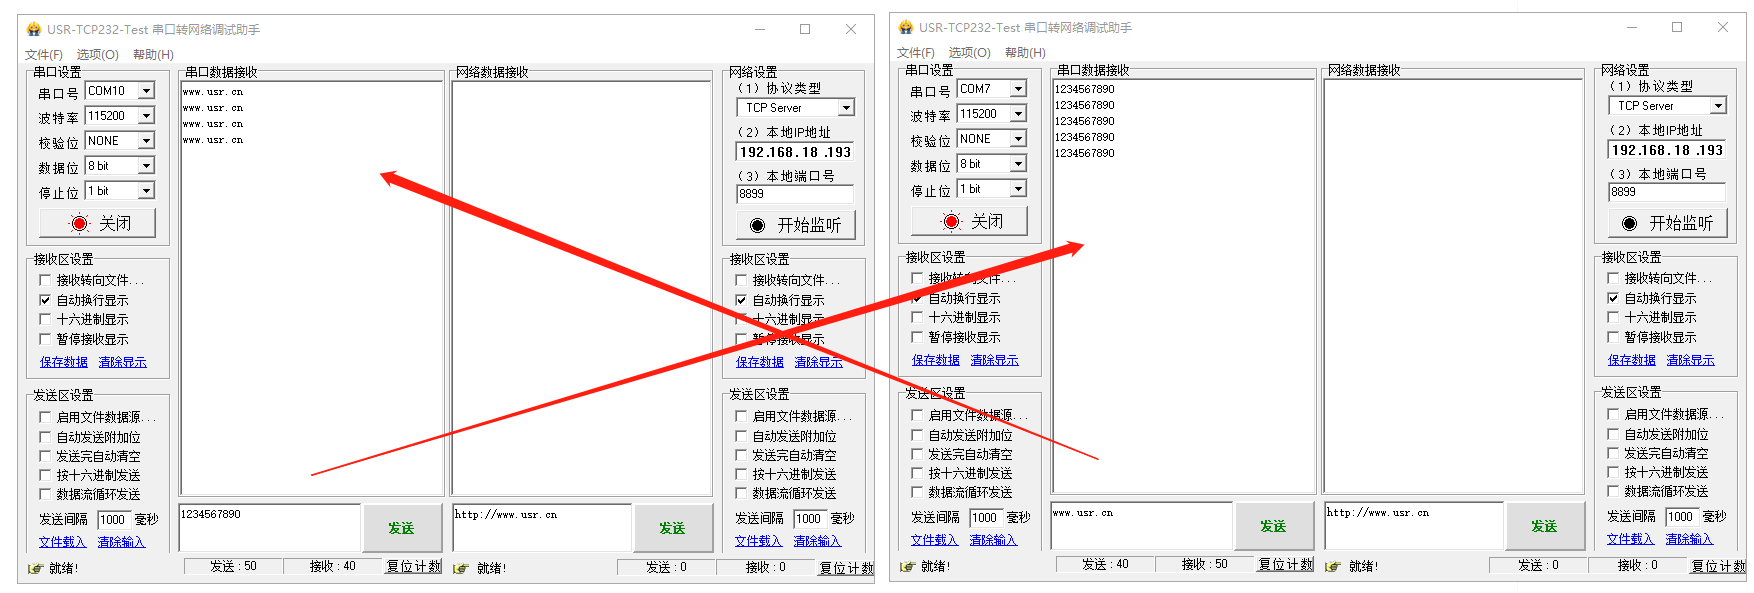
Task: Open the COM7 serial port dropdown
Action: point(1018,89)
